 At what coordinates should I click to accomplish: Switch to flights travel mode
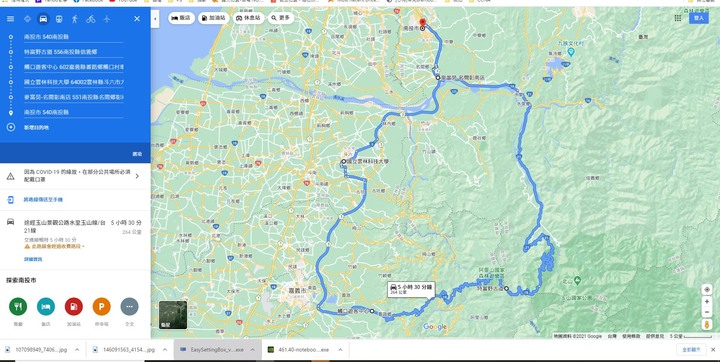107,19
